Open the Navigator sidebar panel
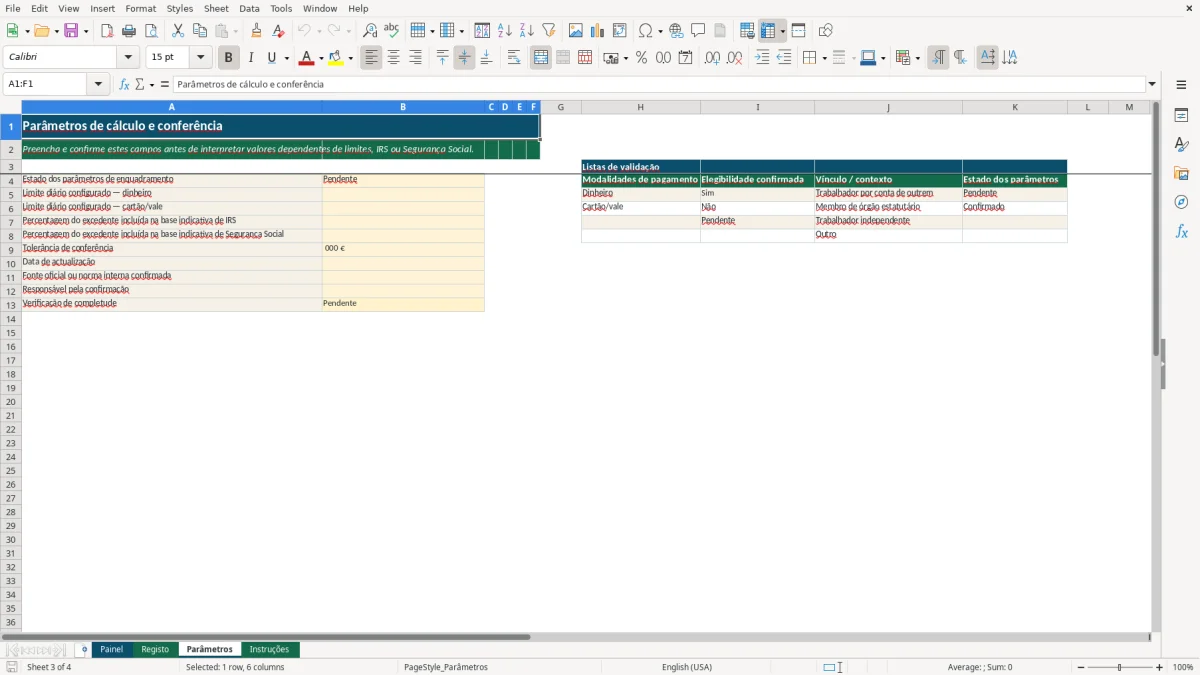The width and height of the screenshot is (1200, 675). (x=1181, y=202)
